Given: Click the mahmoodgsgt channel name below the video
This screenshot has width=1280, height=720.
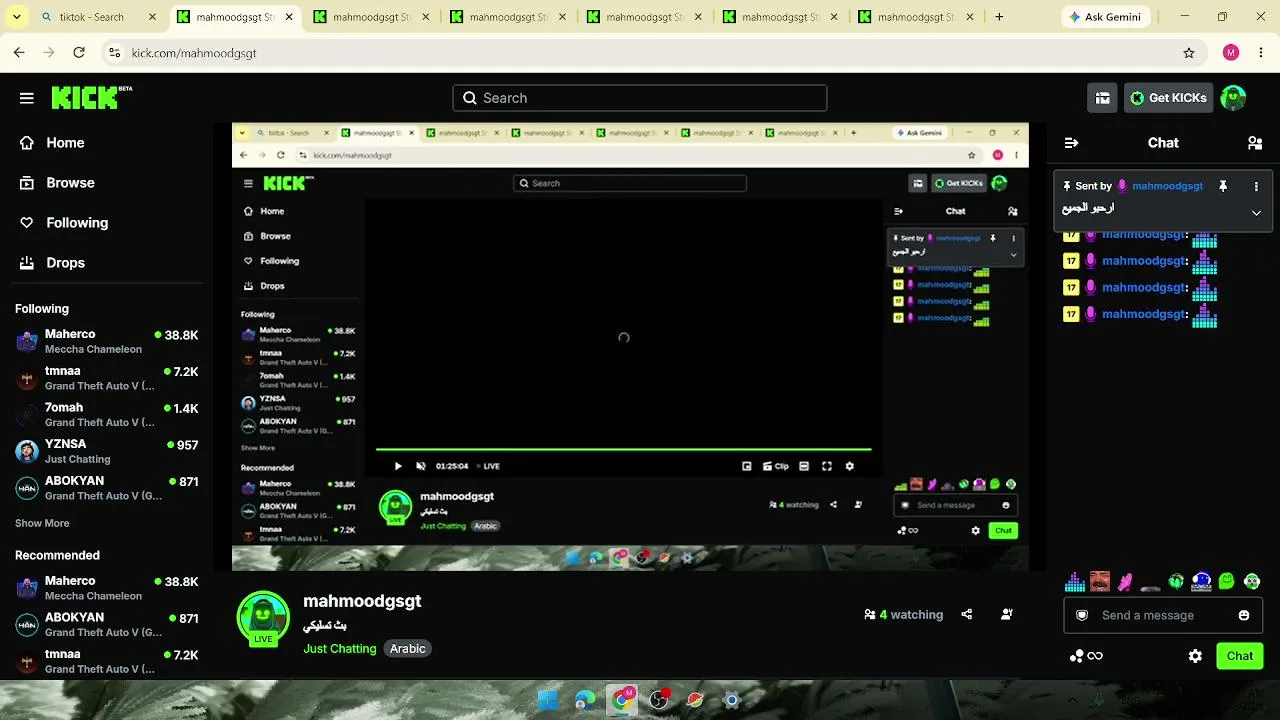Looking at the screenshot, I should [x=362, y=601].
